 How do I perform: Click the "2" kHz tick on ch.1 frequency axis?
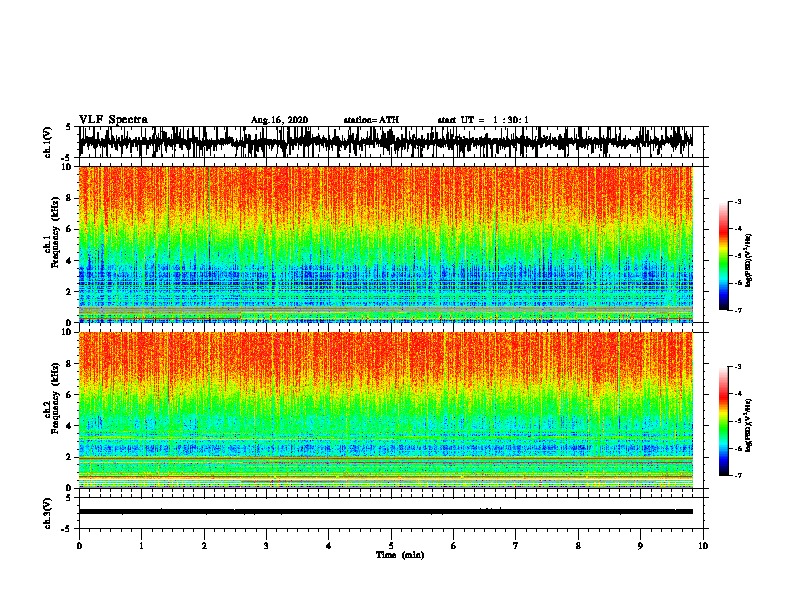(69, 292)
